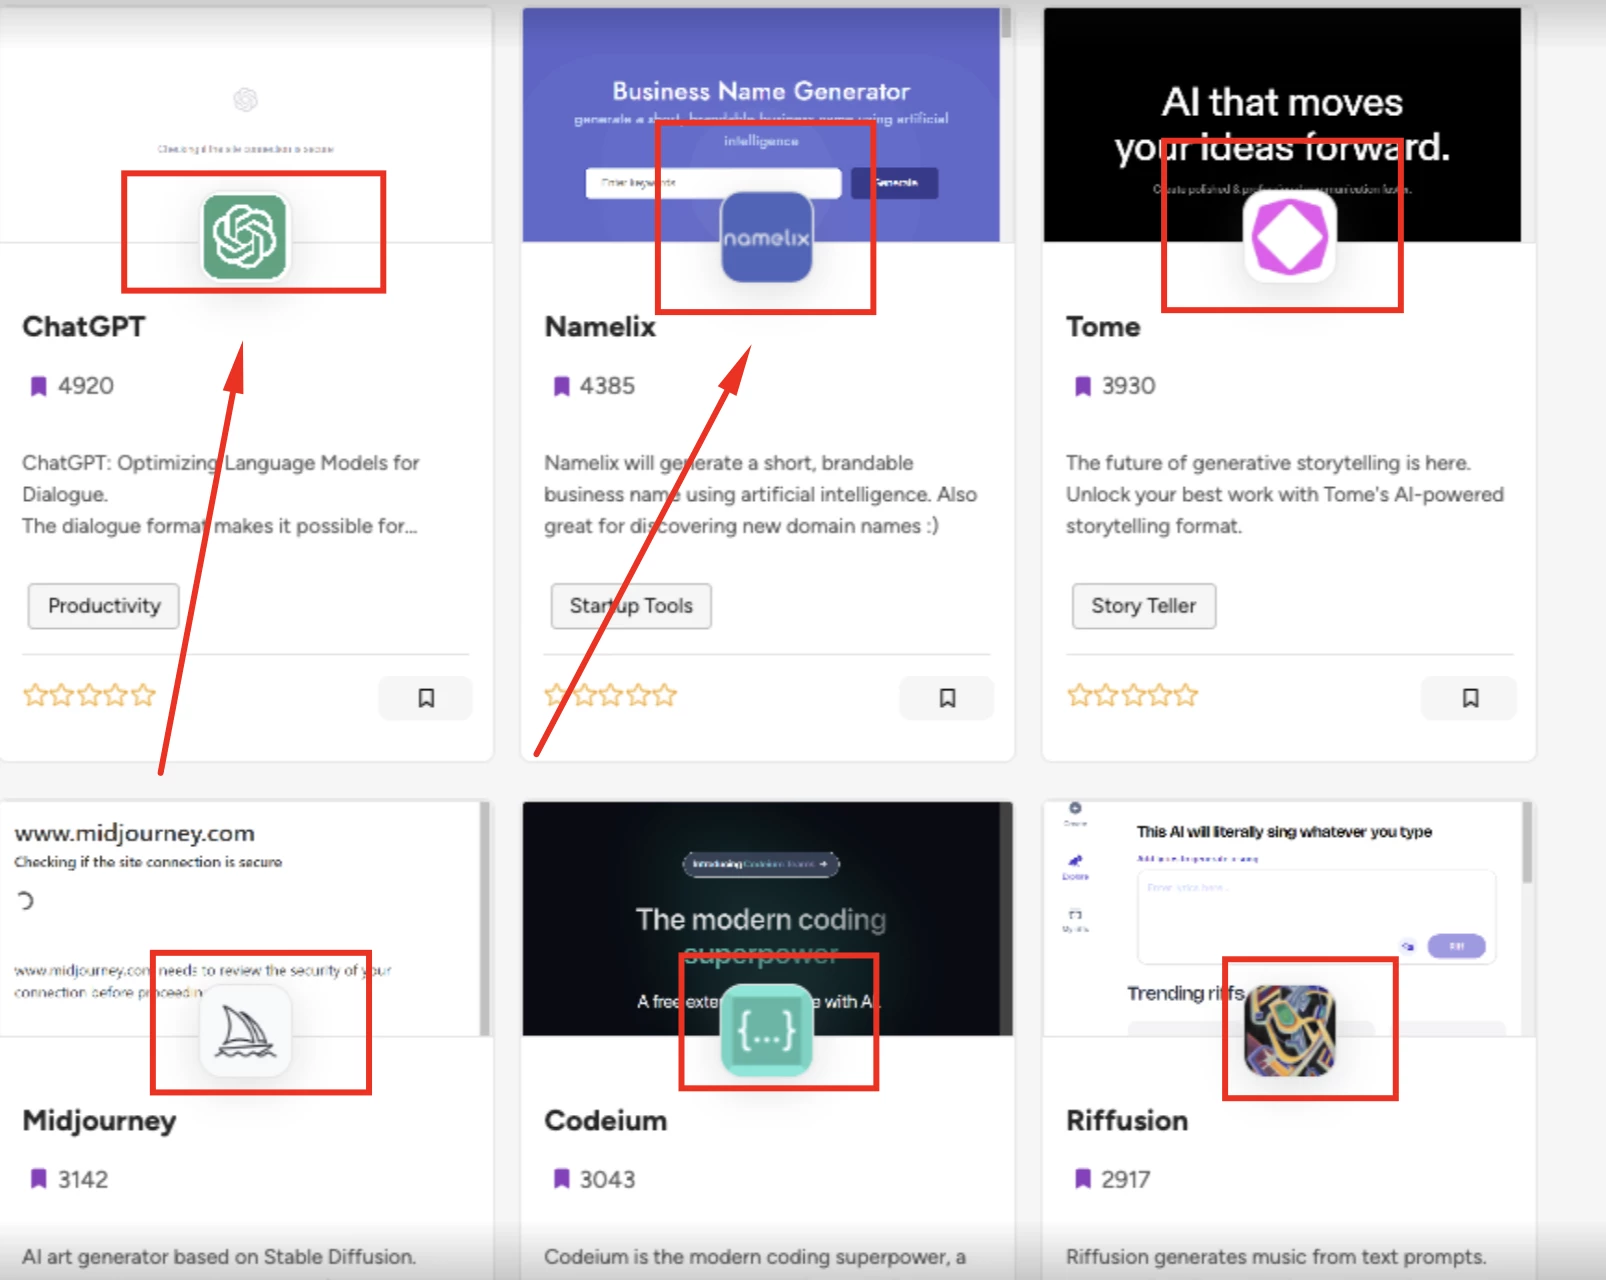Bookmark the ChatGPT card

[426, 698]
